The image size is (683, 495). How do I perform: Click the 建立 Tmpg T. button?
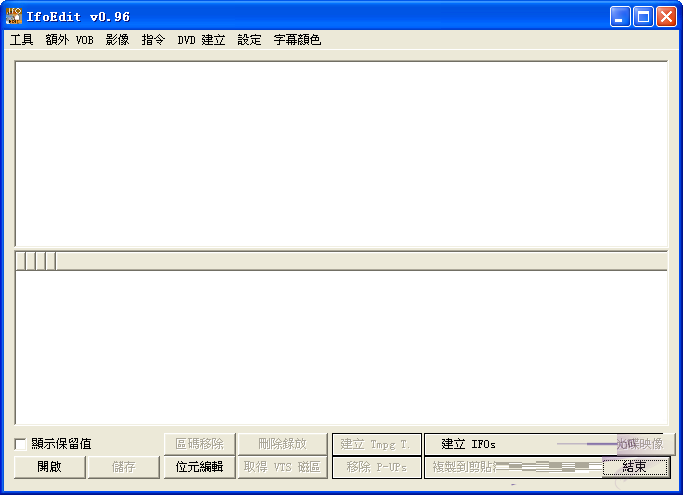(x=377, y=444)
